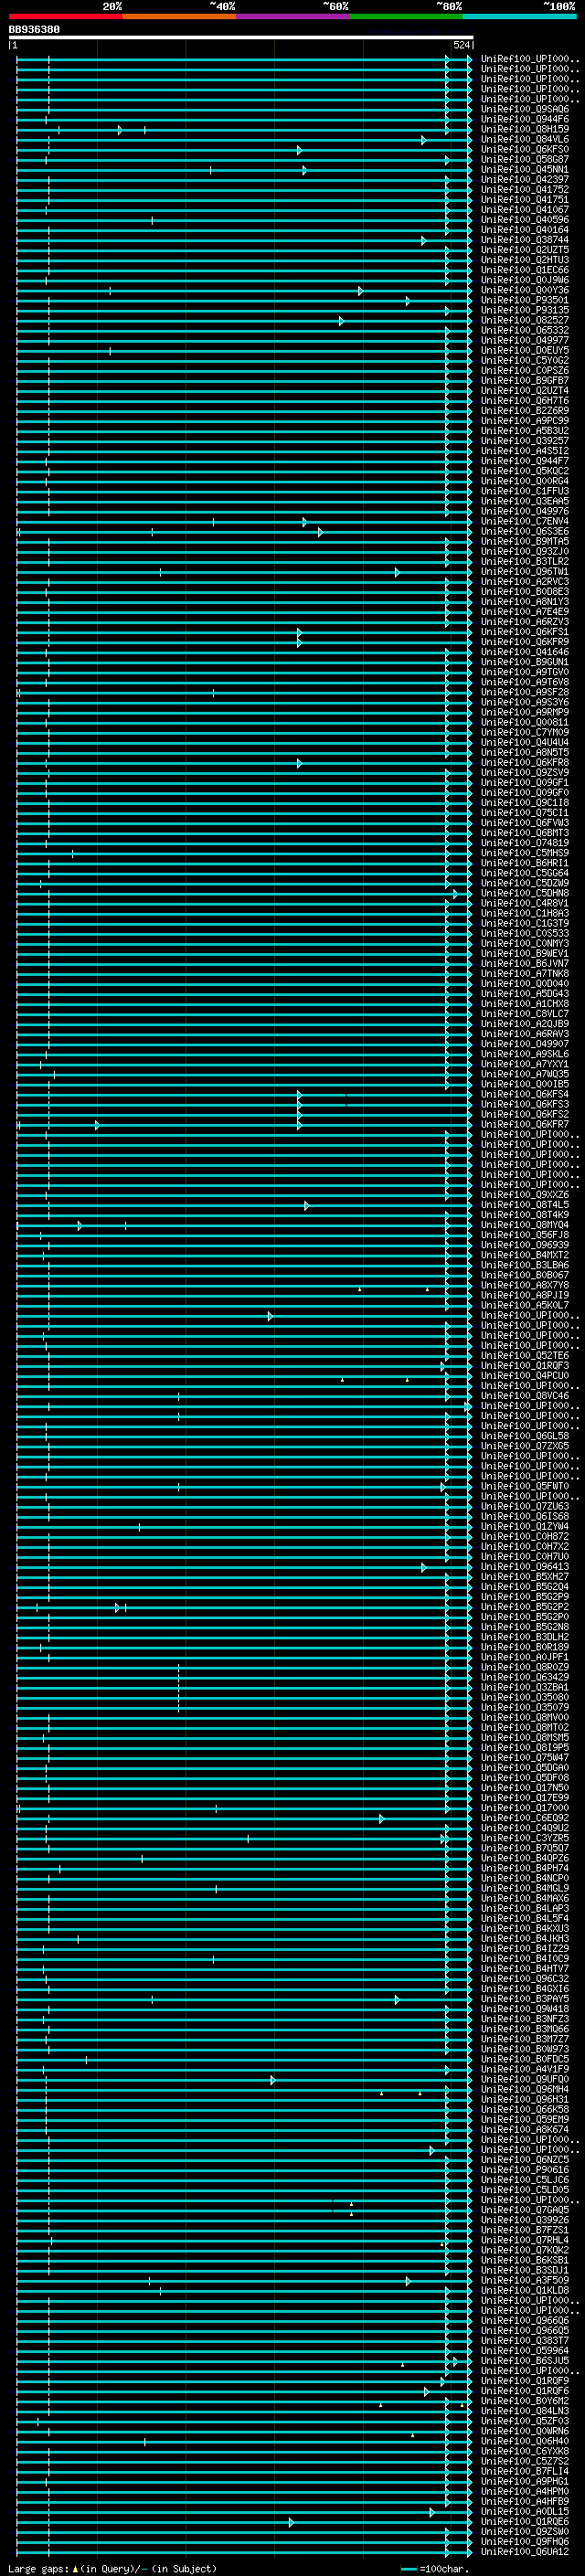Click the orange ~40% identity legend segment
585x2576 pixels.
(179, 16)
